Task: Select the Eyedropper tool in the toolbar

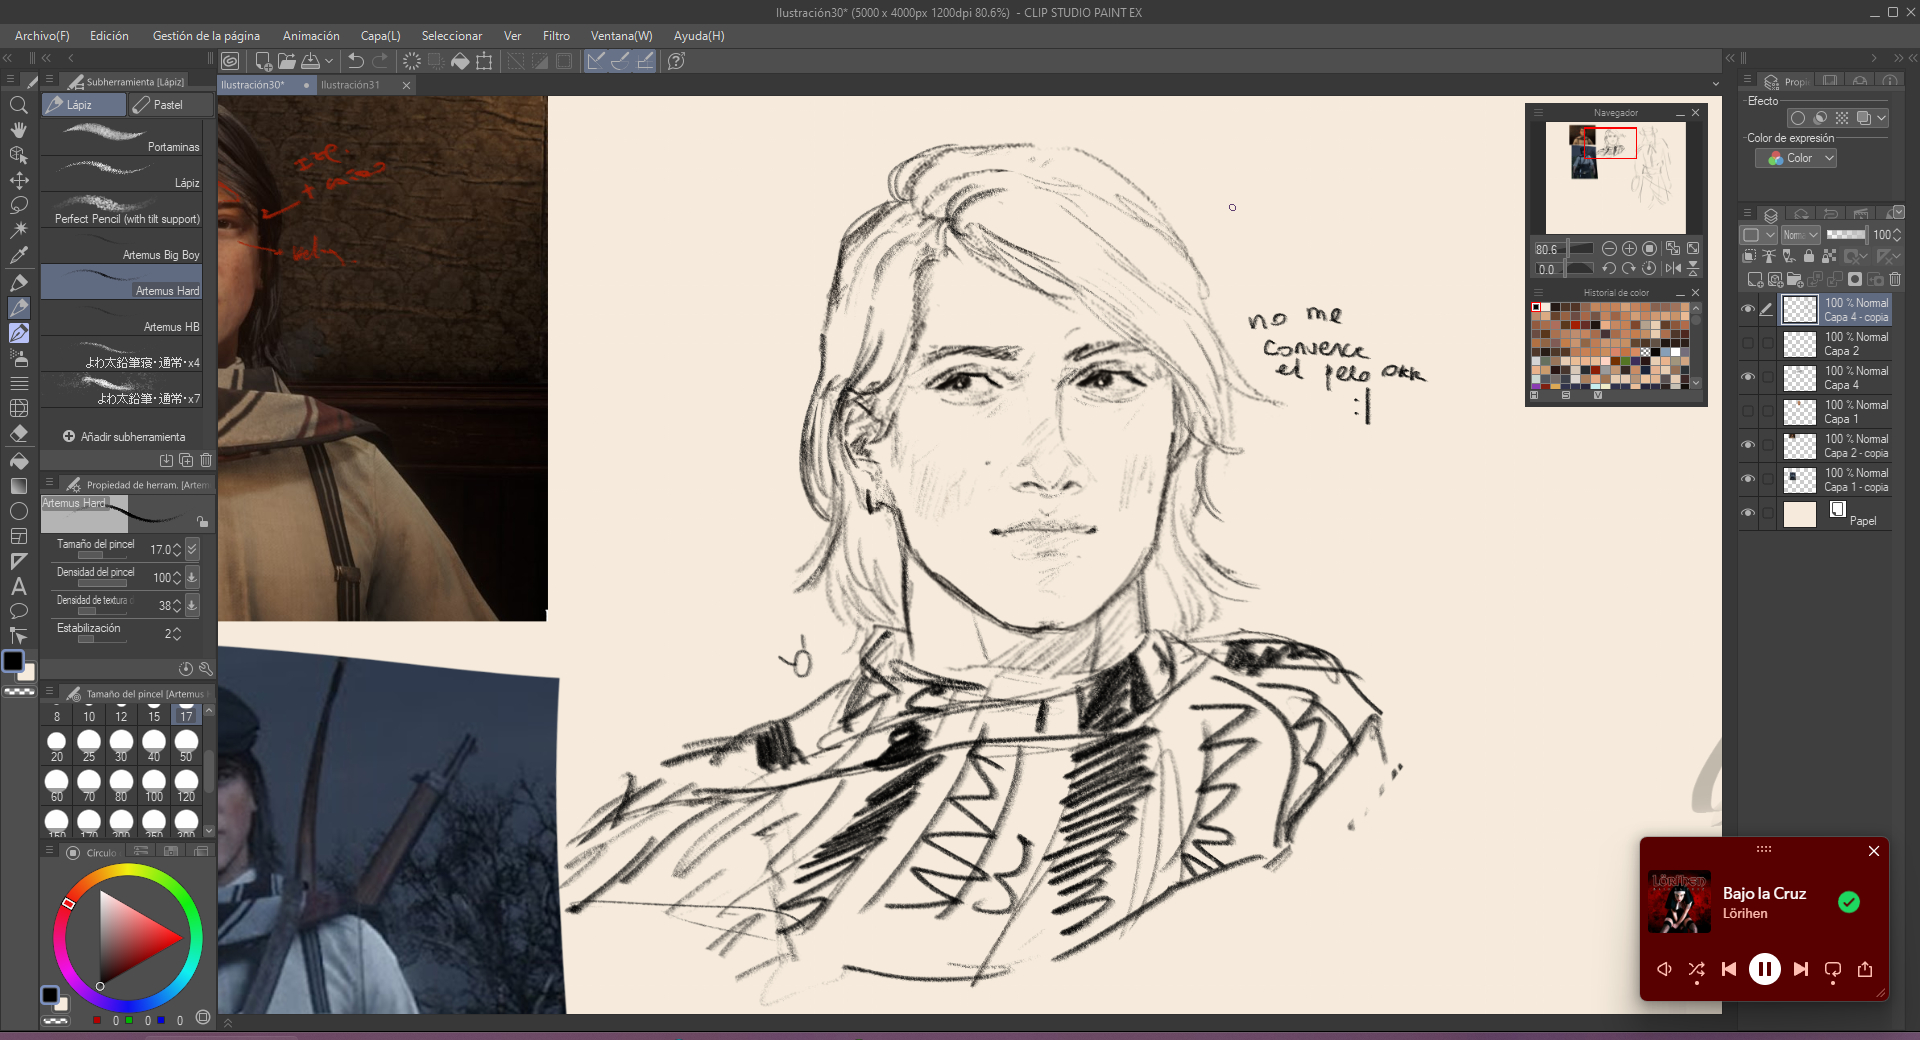Action: pyautogui.click(x=18, y=255)
